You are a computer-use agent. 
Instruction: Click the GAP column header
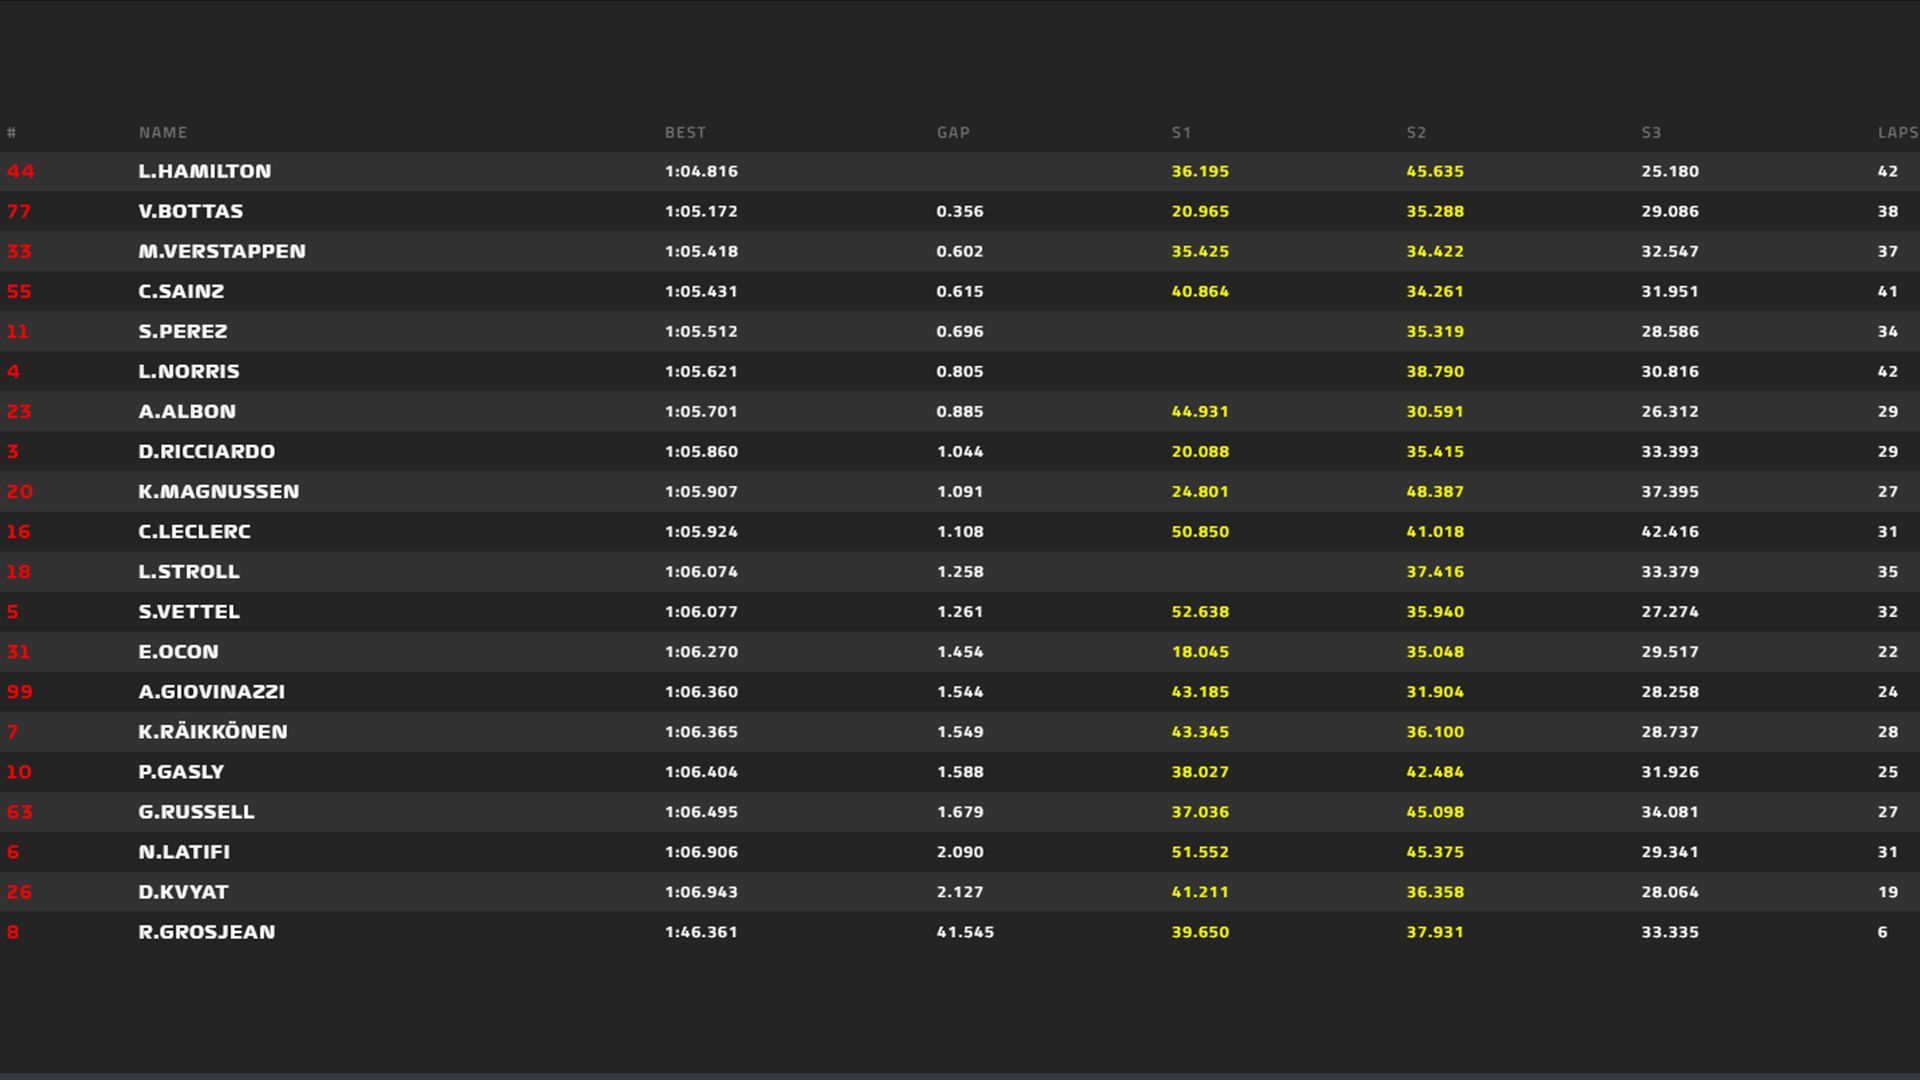pyautogui.click(x=953, y=132)
